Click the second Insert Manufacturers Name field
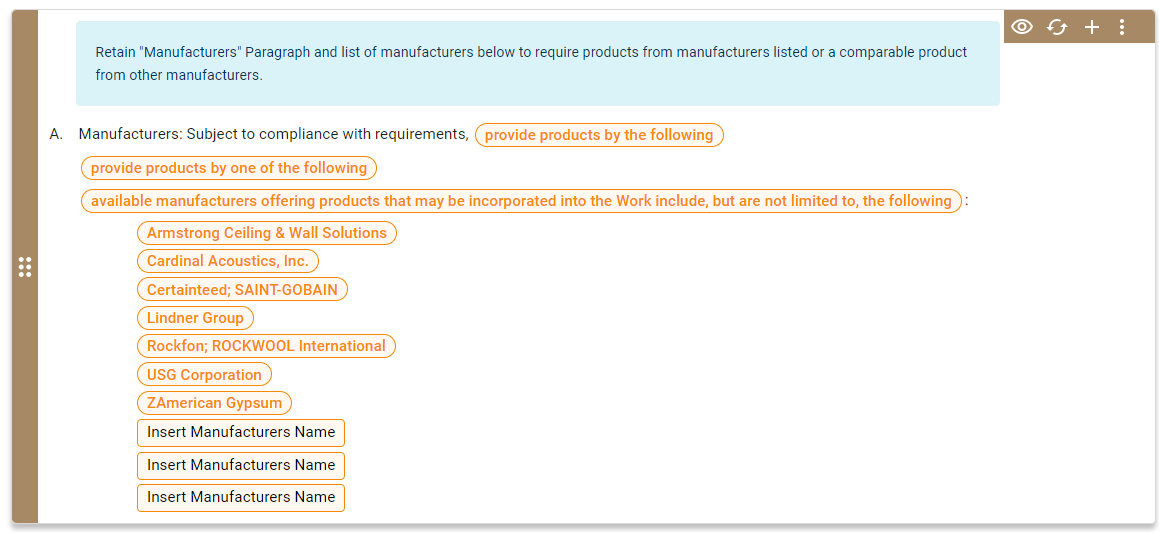The width and height of the screenshot is (1159, 533). click(241, 465)
